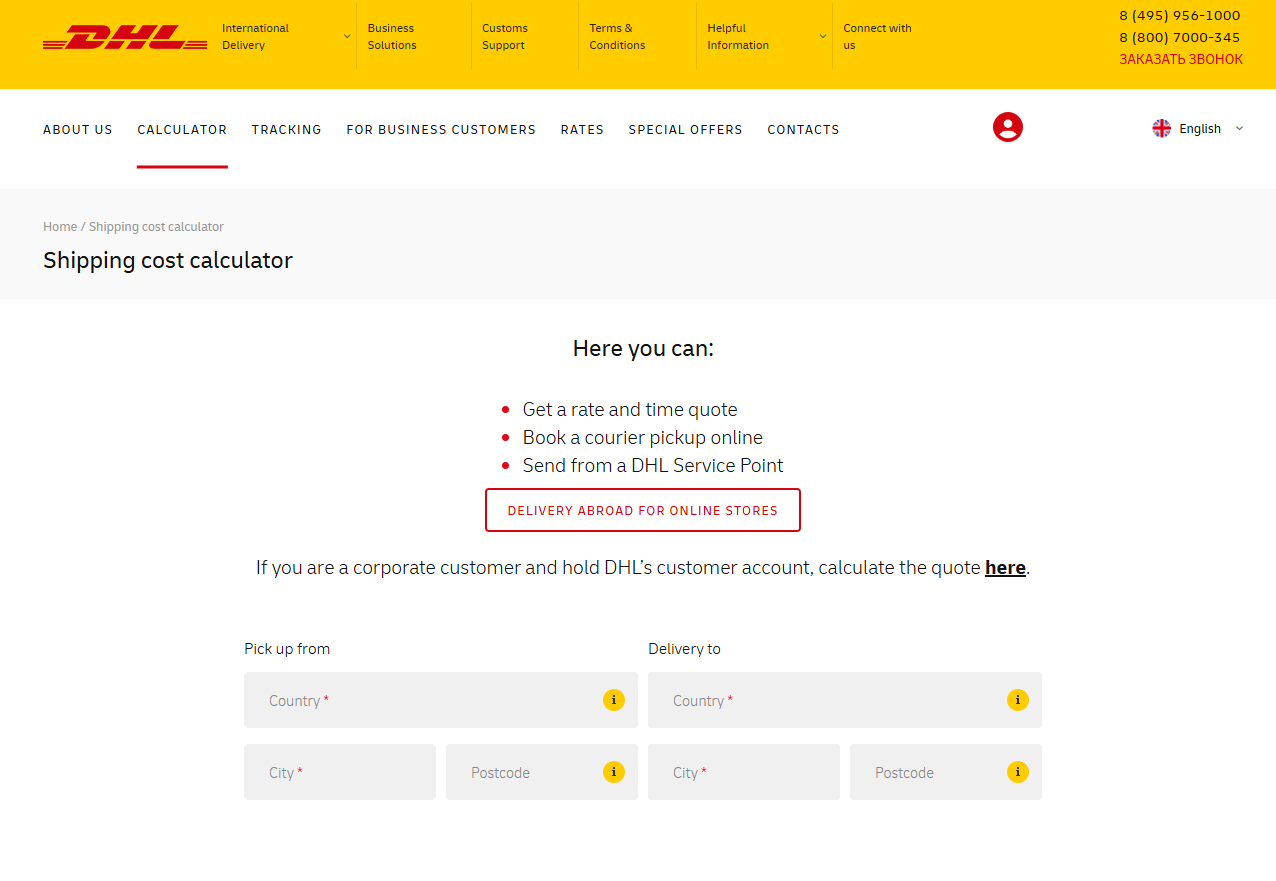
Task: Click the 'Delivery to' label
Action: 684,649
